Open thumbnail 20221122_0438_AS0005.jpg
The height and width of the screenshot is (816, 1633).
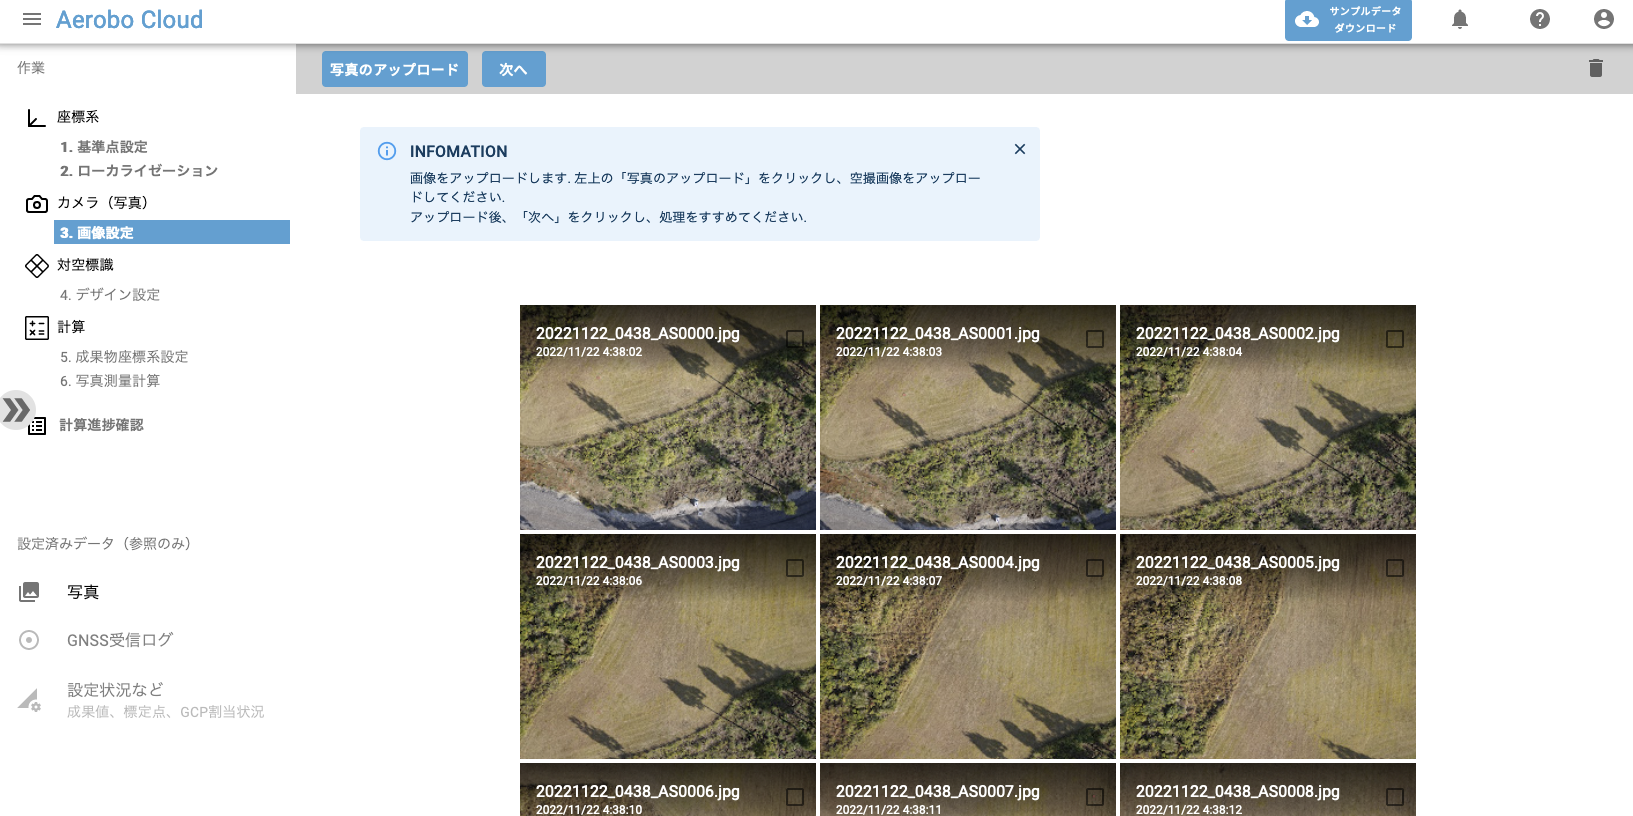[1268, 646]
